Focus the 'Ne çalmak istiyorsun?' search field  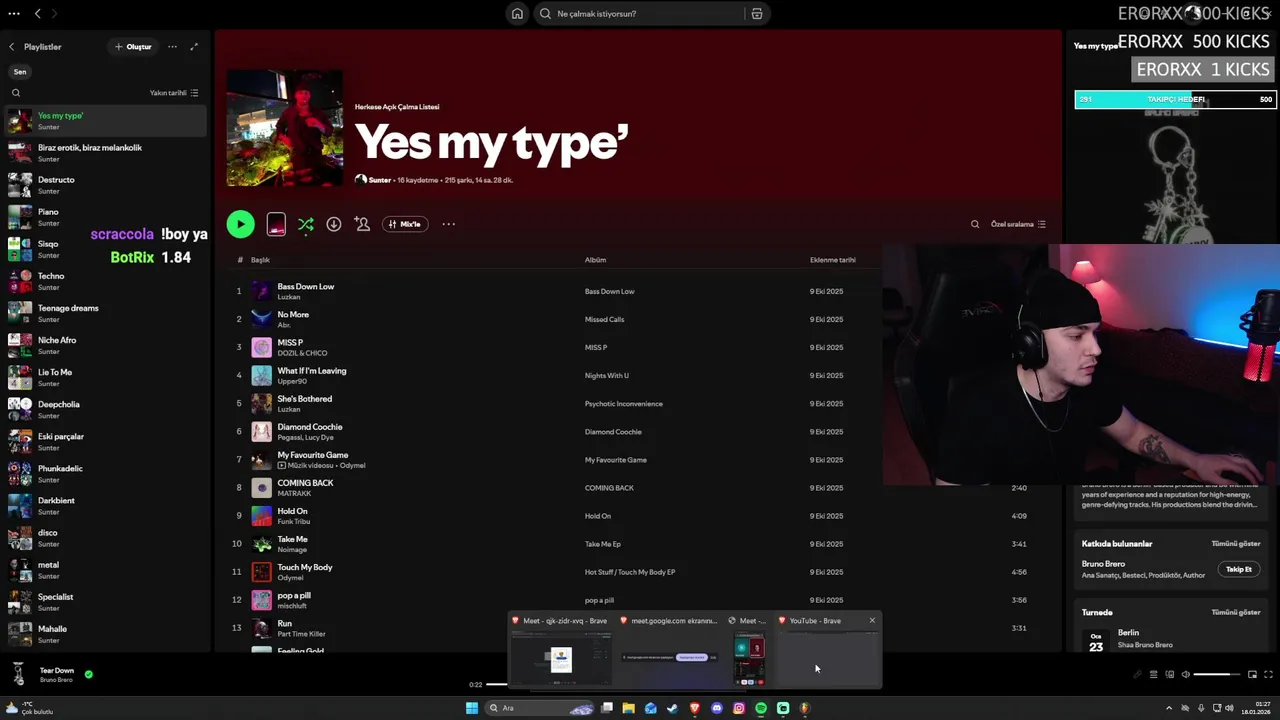[640, 14]
